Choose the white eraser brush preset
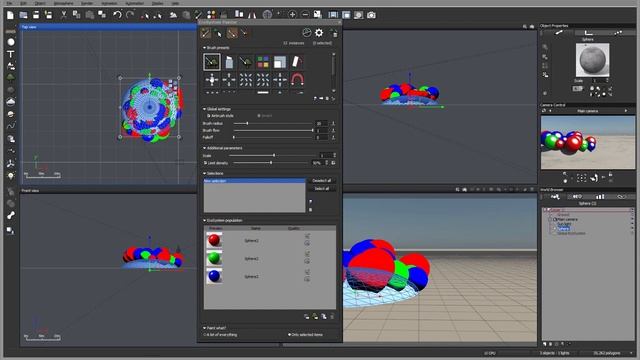 [x=297, y=62]
